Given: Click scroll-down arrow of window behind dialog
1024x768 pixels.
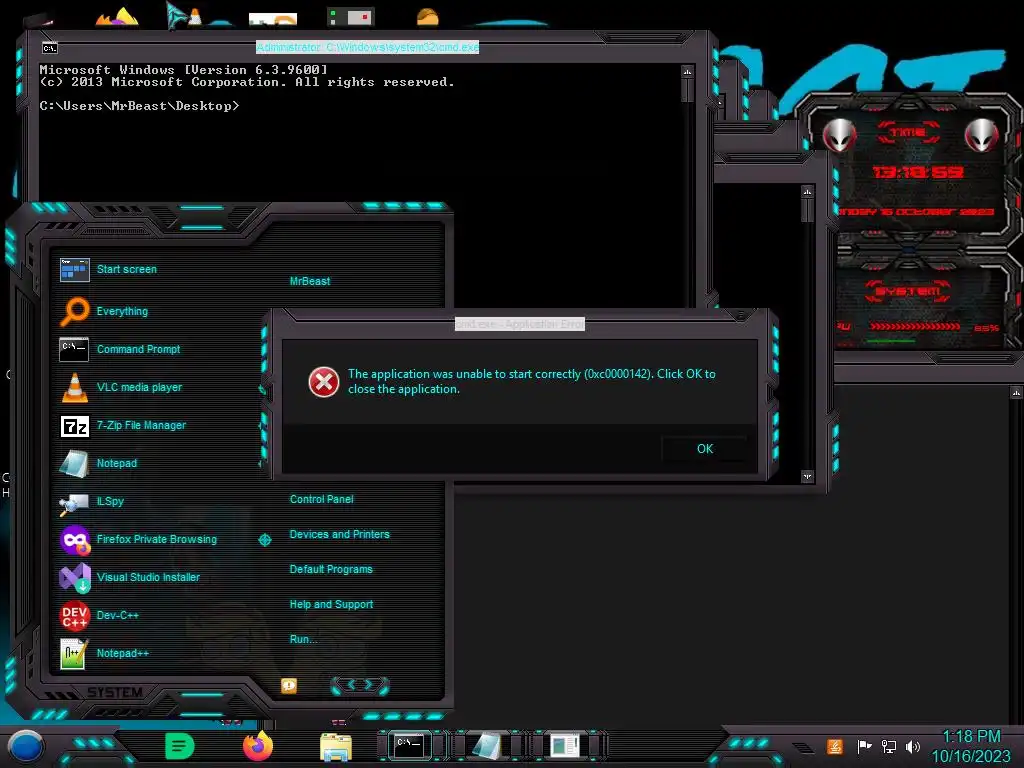Looking at the screenshot, I should tap(808, 476).
